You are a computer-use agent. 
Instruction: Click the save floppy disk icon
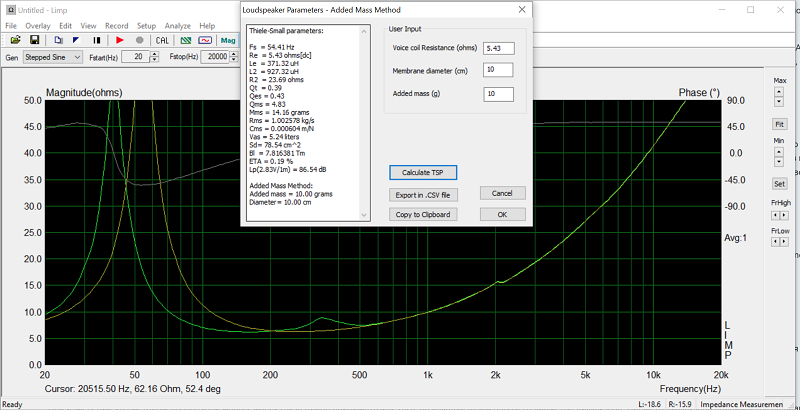click(x=33, y=40)
